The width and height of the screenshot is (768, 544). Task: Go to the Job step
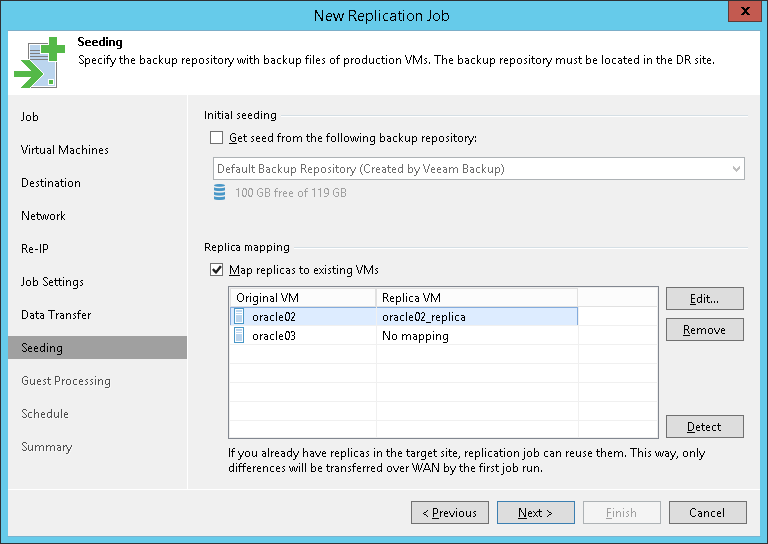pyautogui.click(x=30, y=117)
